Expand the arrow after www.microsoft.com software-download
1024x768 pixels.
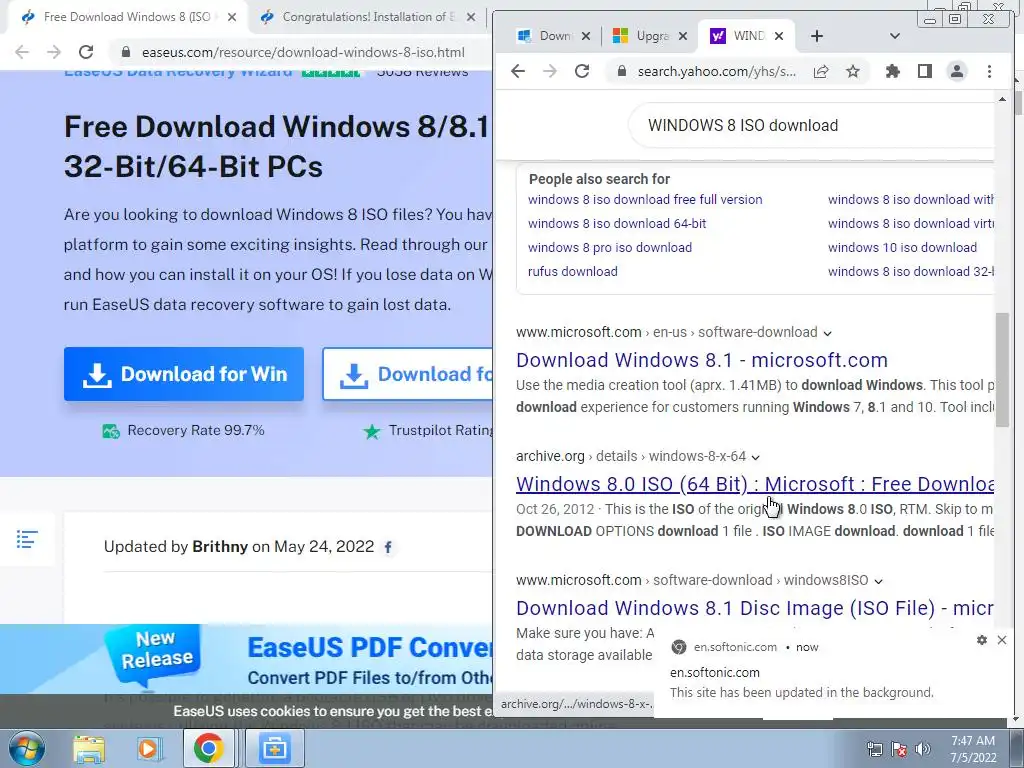[827, 333]
